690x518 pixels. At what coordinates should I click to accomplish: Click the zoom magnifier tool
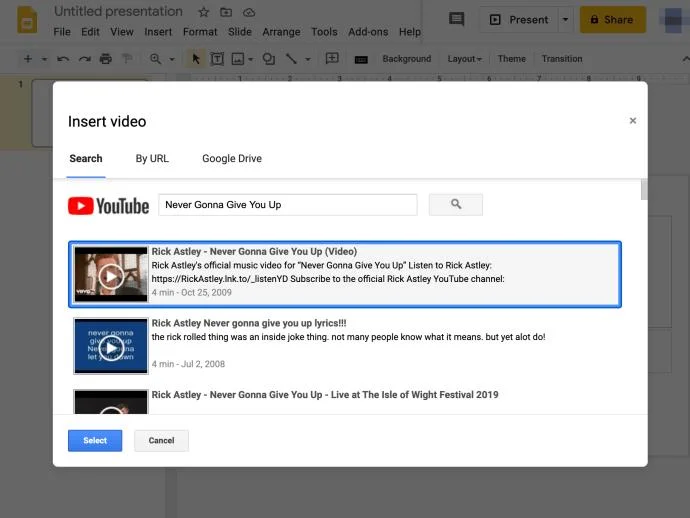[x=155, y=59]
